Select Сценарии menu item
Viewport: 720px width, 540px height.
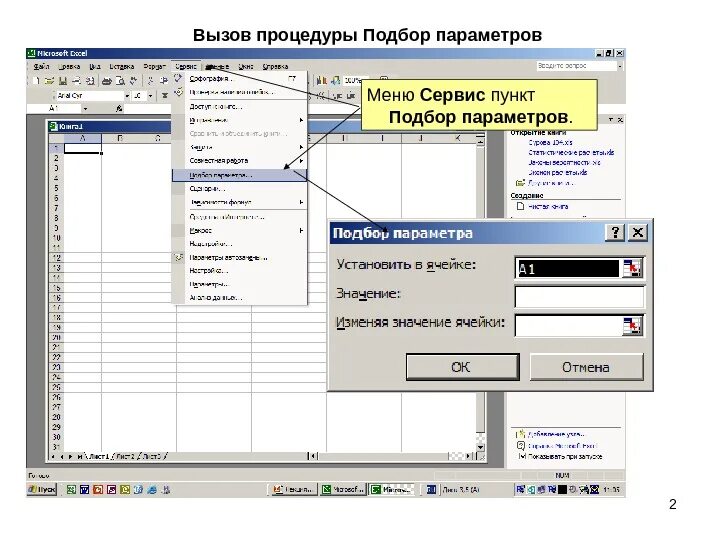pyautogui.click(x=239, y=189)
